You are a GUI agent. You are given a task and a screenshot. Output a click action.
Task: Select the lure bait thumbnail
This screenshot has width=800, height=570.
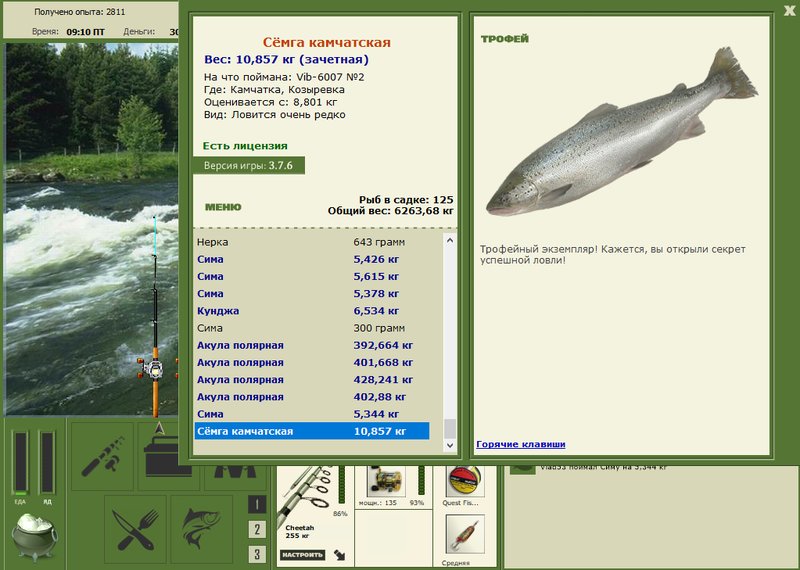pos(465,534)
